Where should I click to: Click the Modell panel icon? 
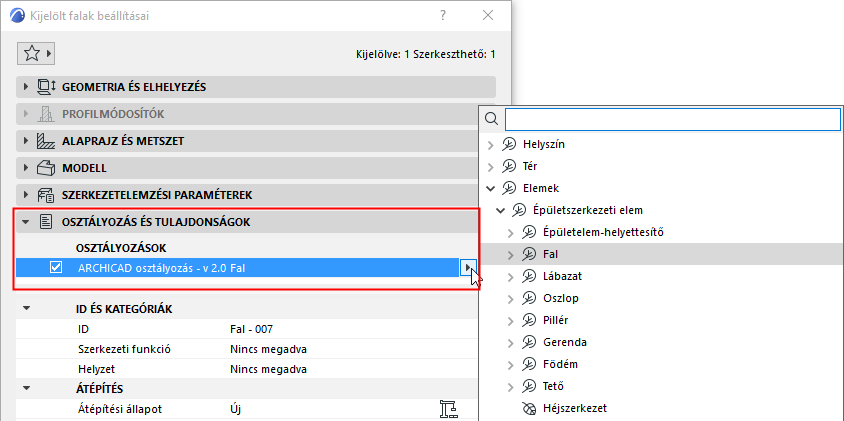pyautogui.click(x=45, y=168)
